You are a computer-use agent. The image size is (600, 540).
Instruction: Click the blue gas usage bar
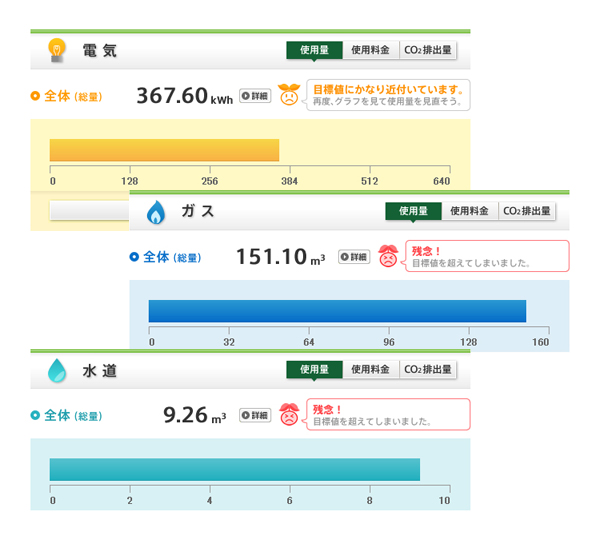pyautogui.click(x=337, y=311)
